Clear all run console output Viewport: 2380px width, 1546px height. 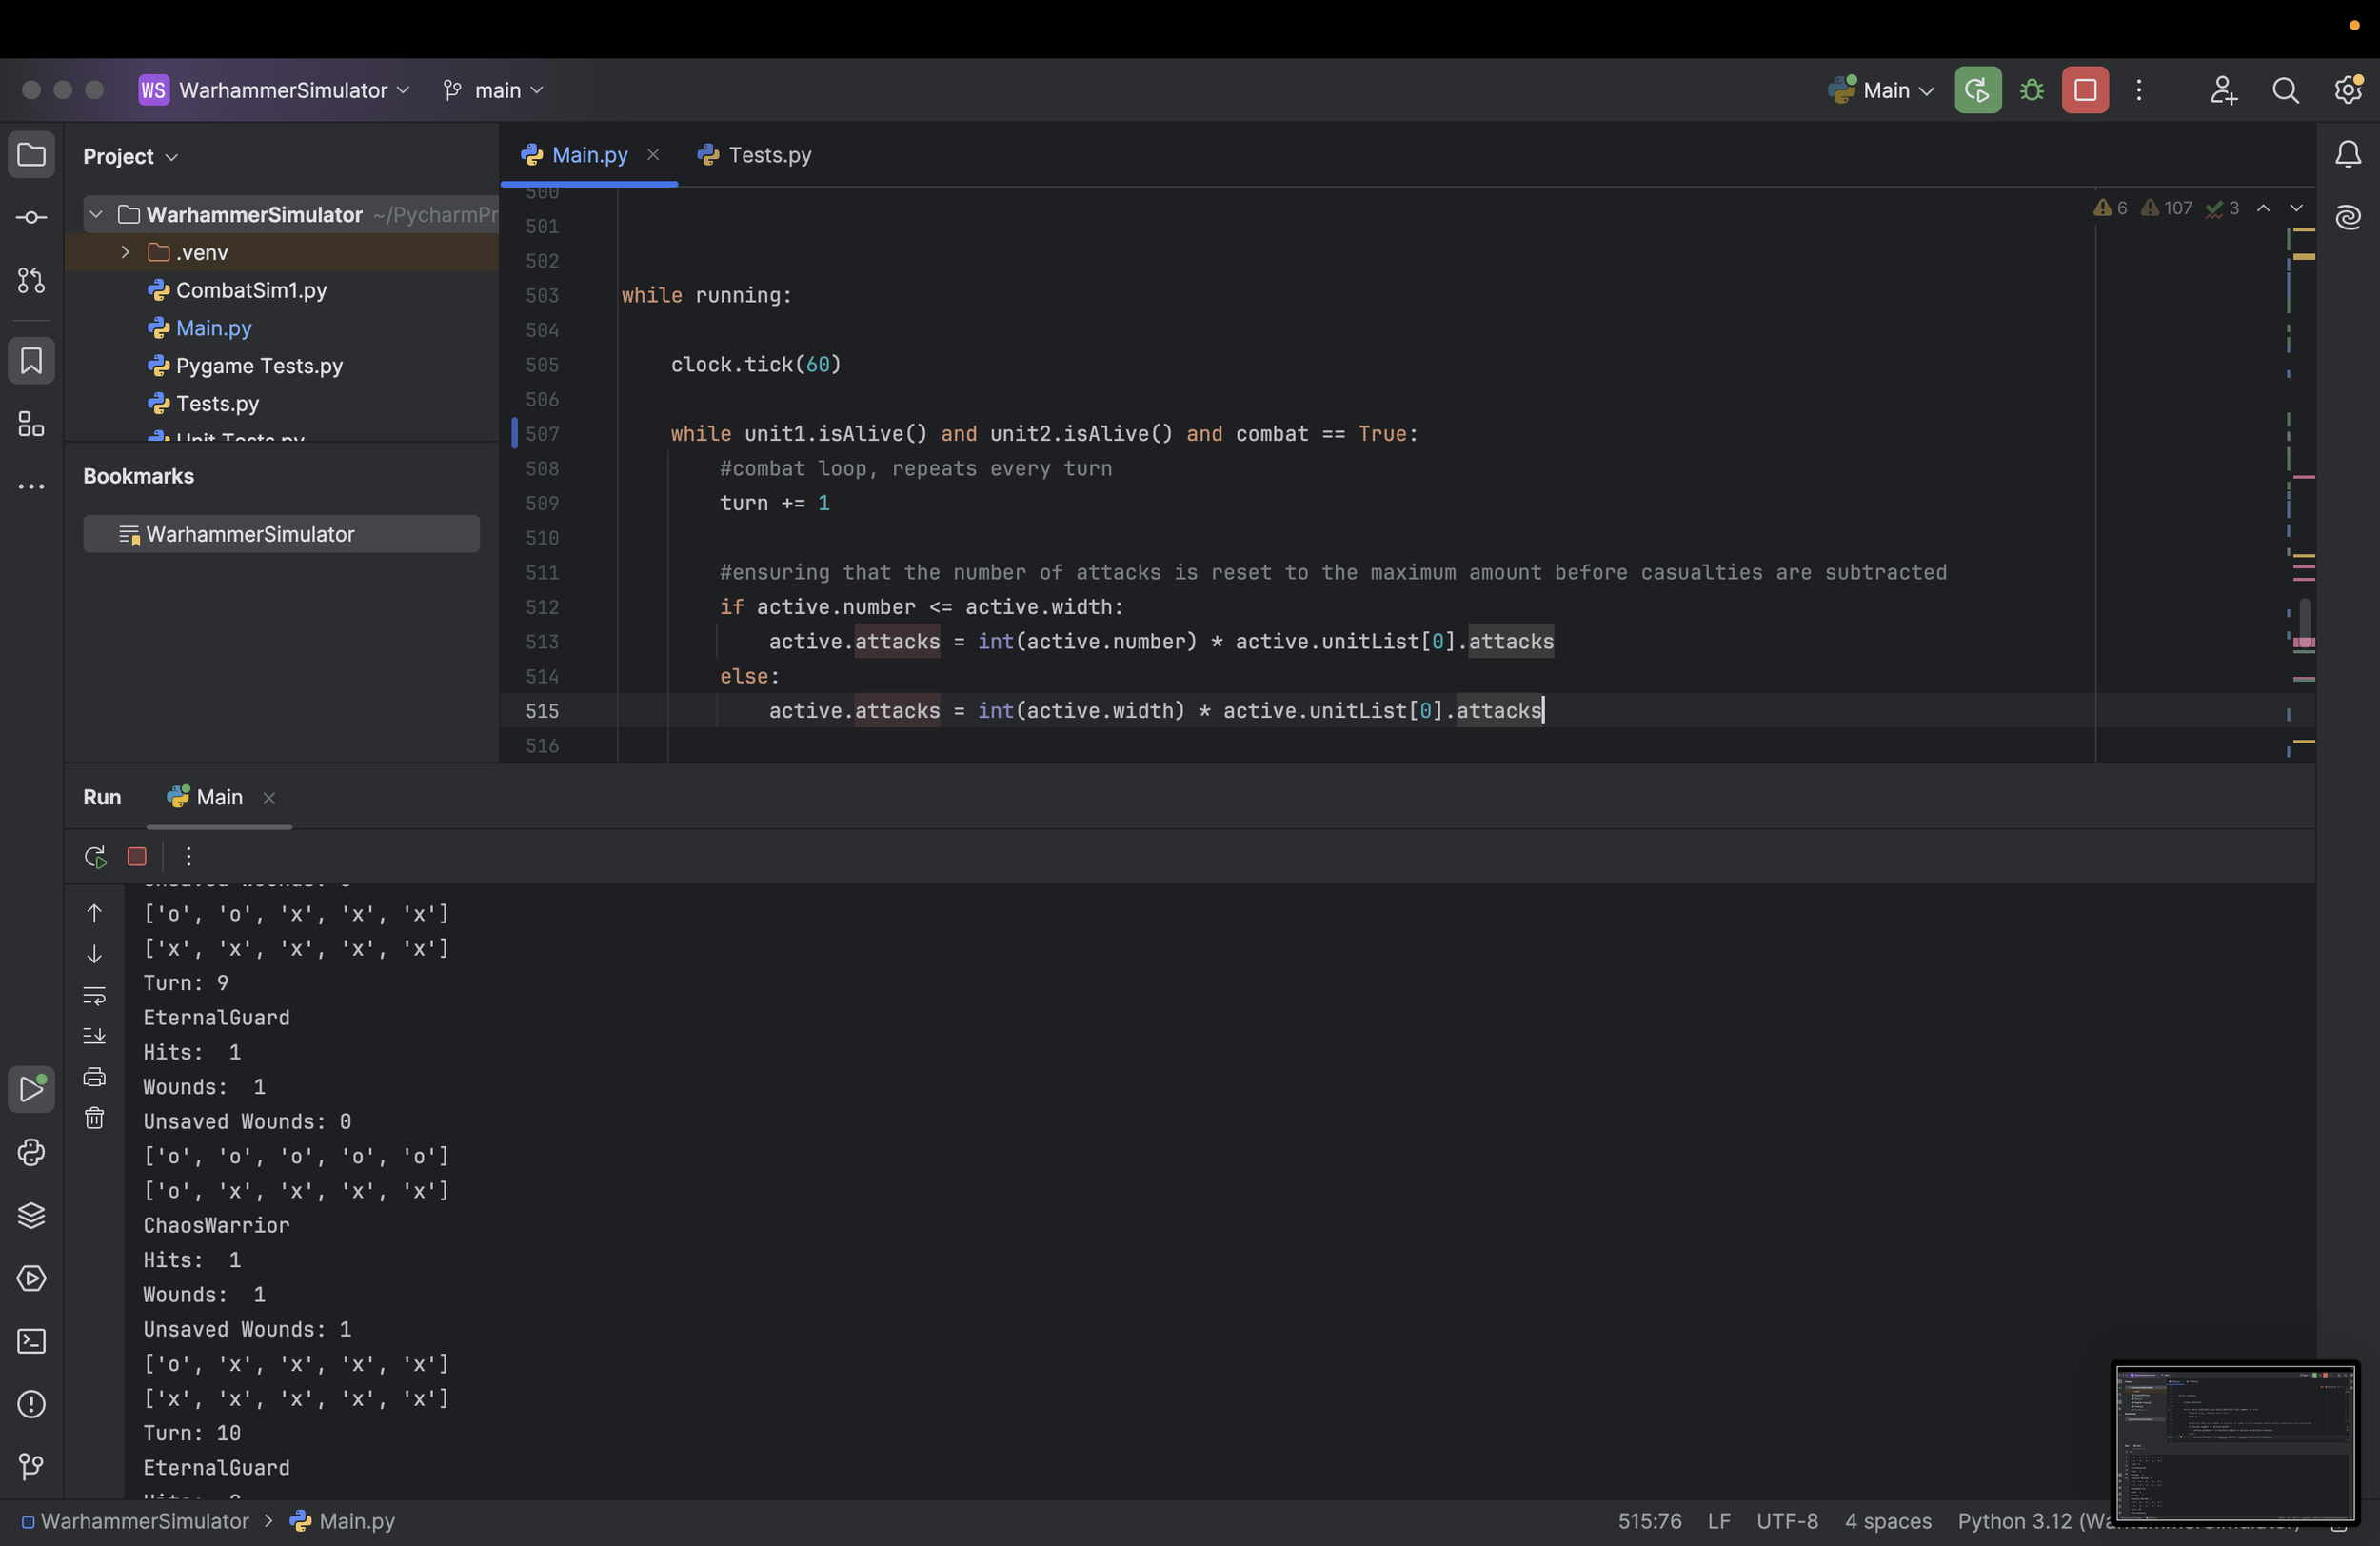pos(94,1118)
